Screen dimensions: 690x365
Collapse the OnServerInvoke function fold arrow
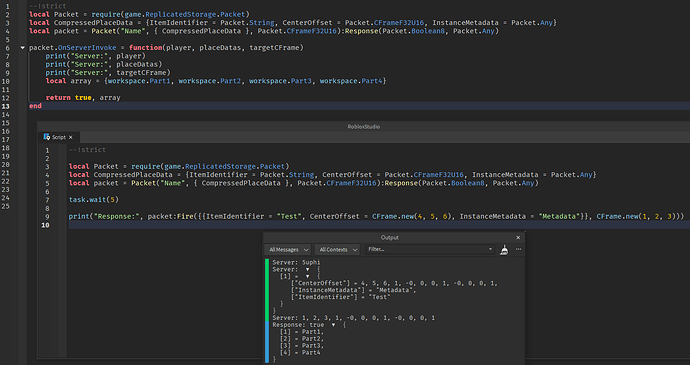click(22, 48)
